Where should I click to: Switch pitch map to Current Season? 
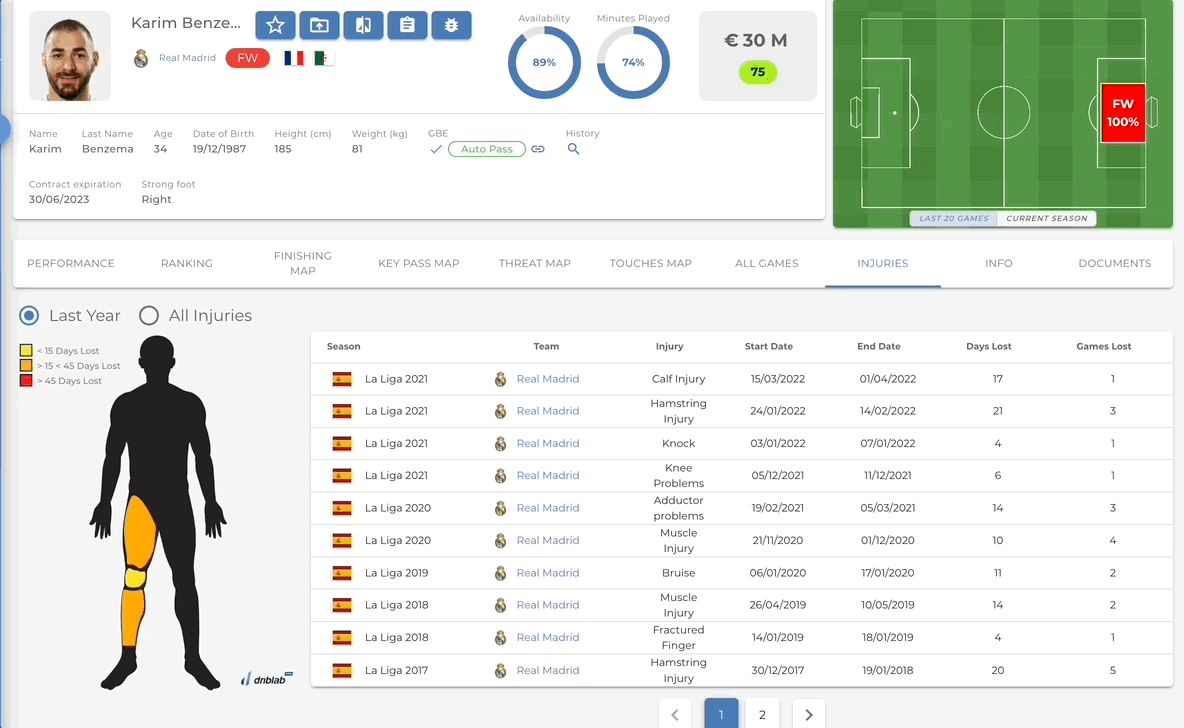click(1047, 218)
